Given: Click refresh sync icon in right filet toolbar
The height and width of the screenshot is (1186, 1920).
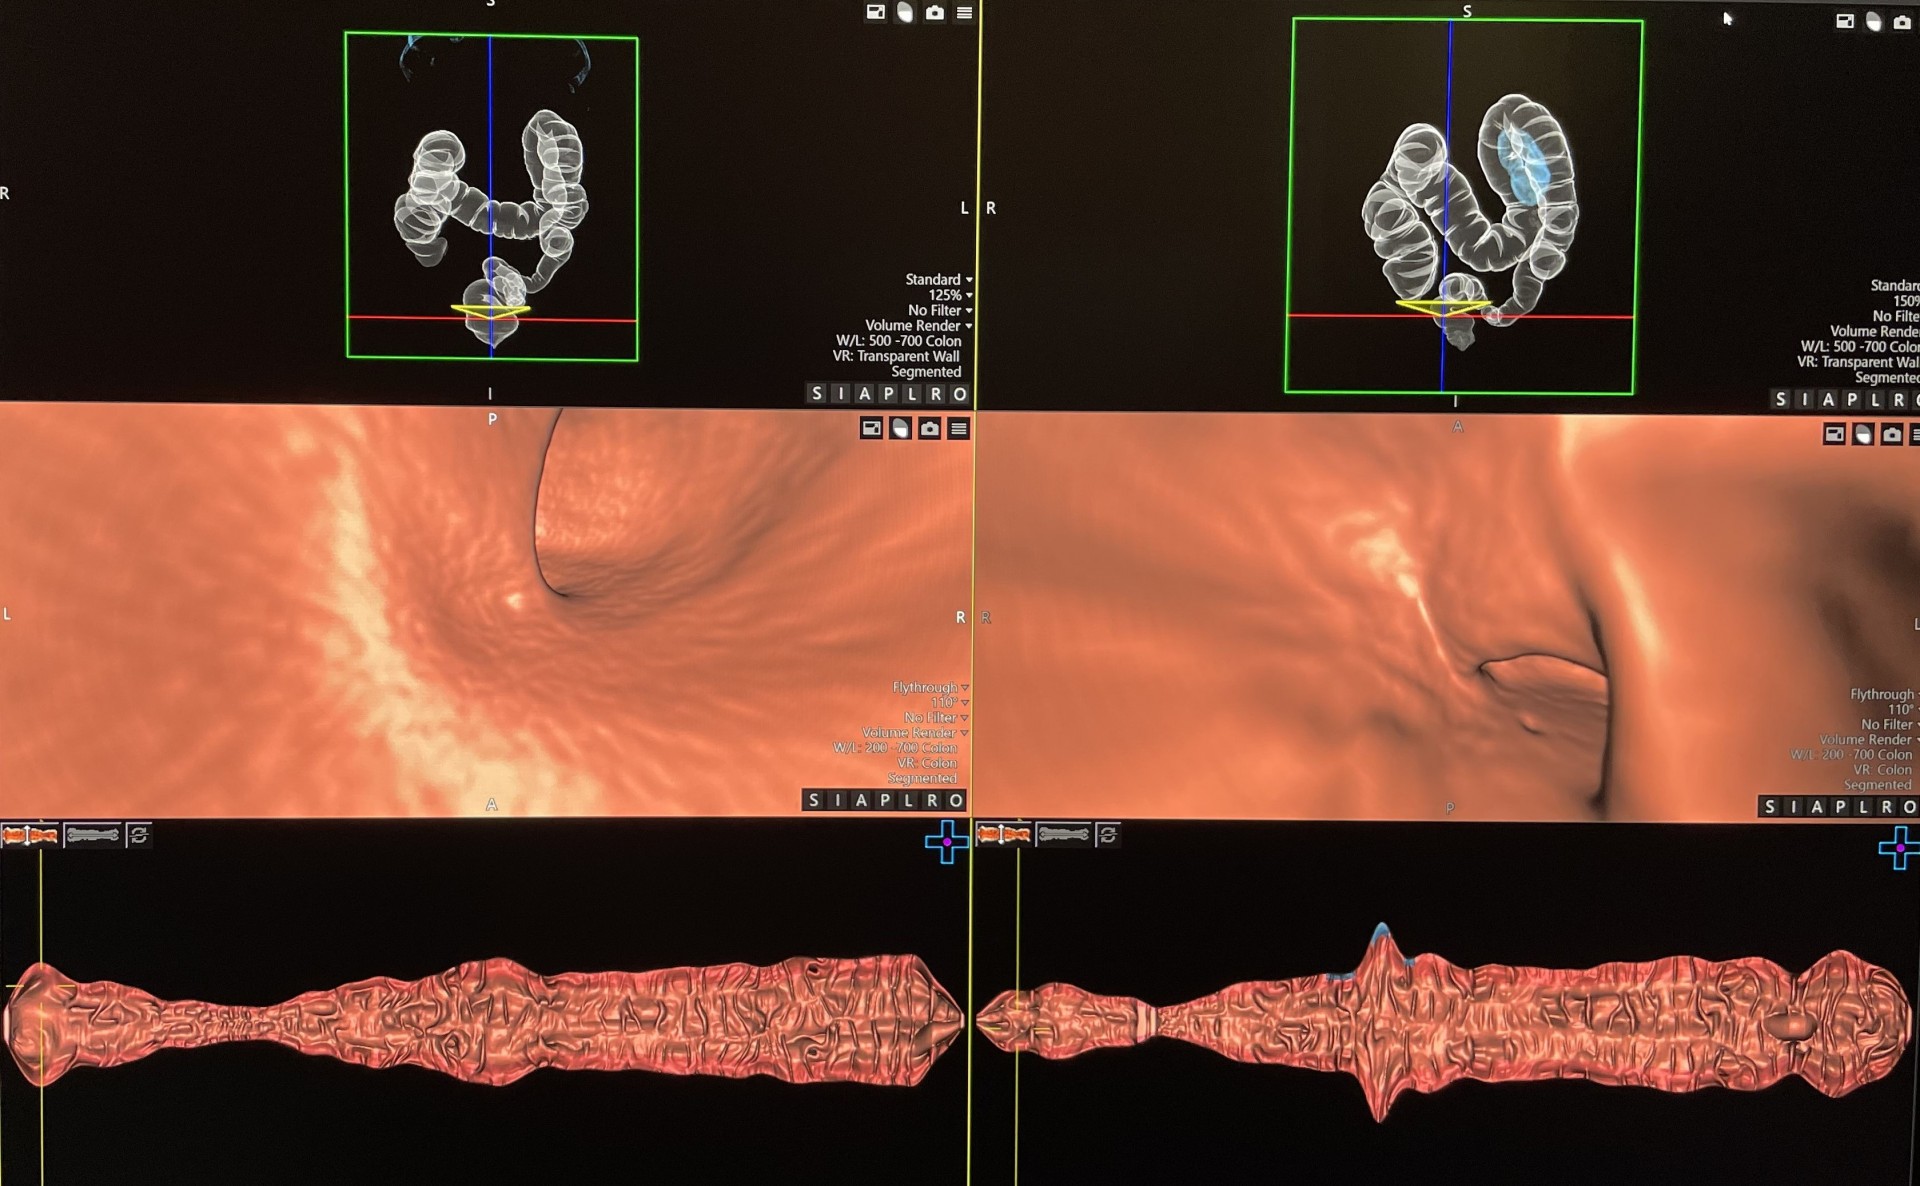Looking at the screenshot, I should [x=1107, y=835].
